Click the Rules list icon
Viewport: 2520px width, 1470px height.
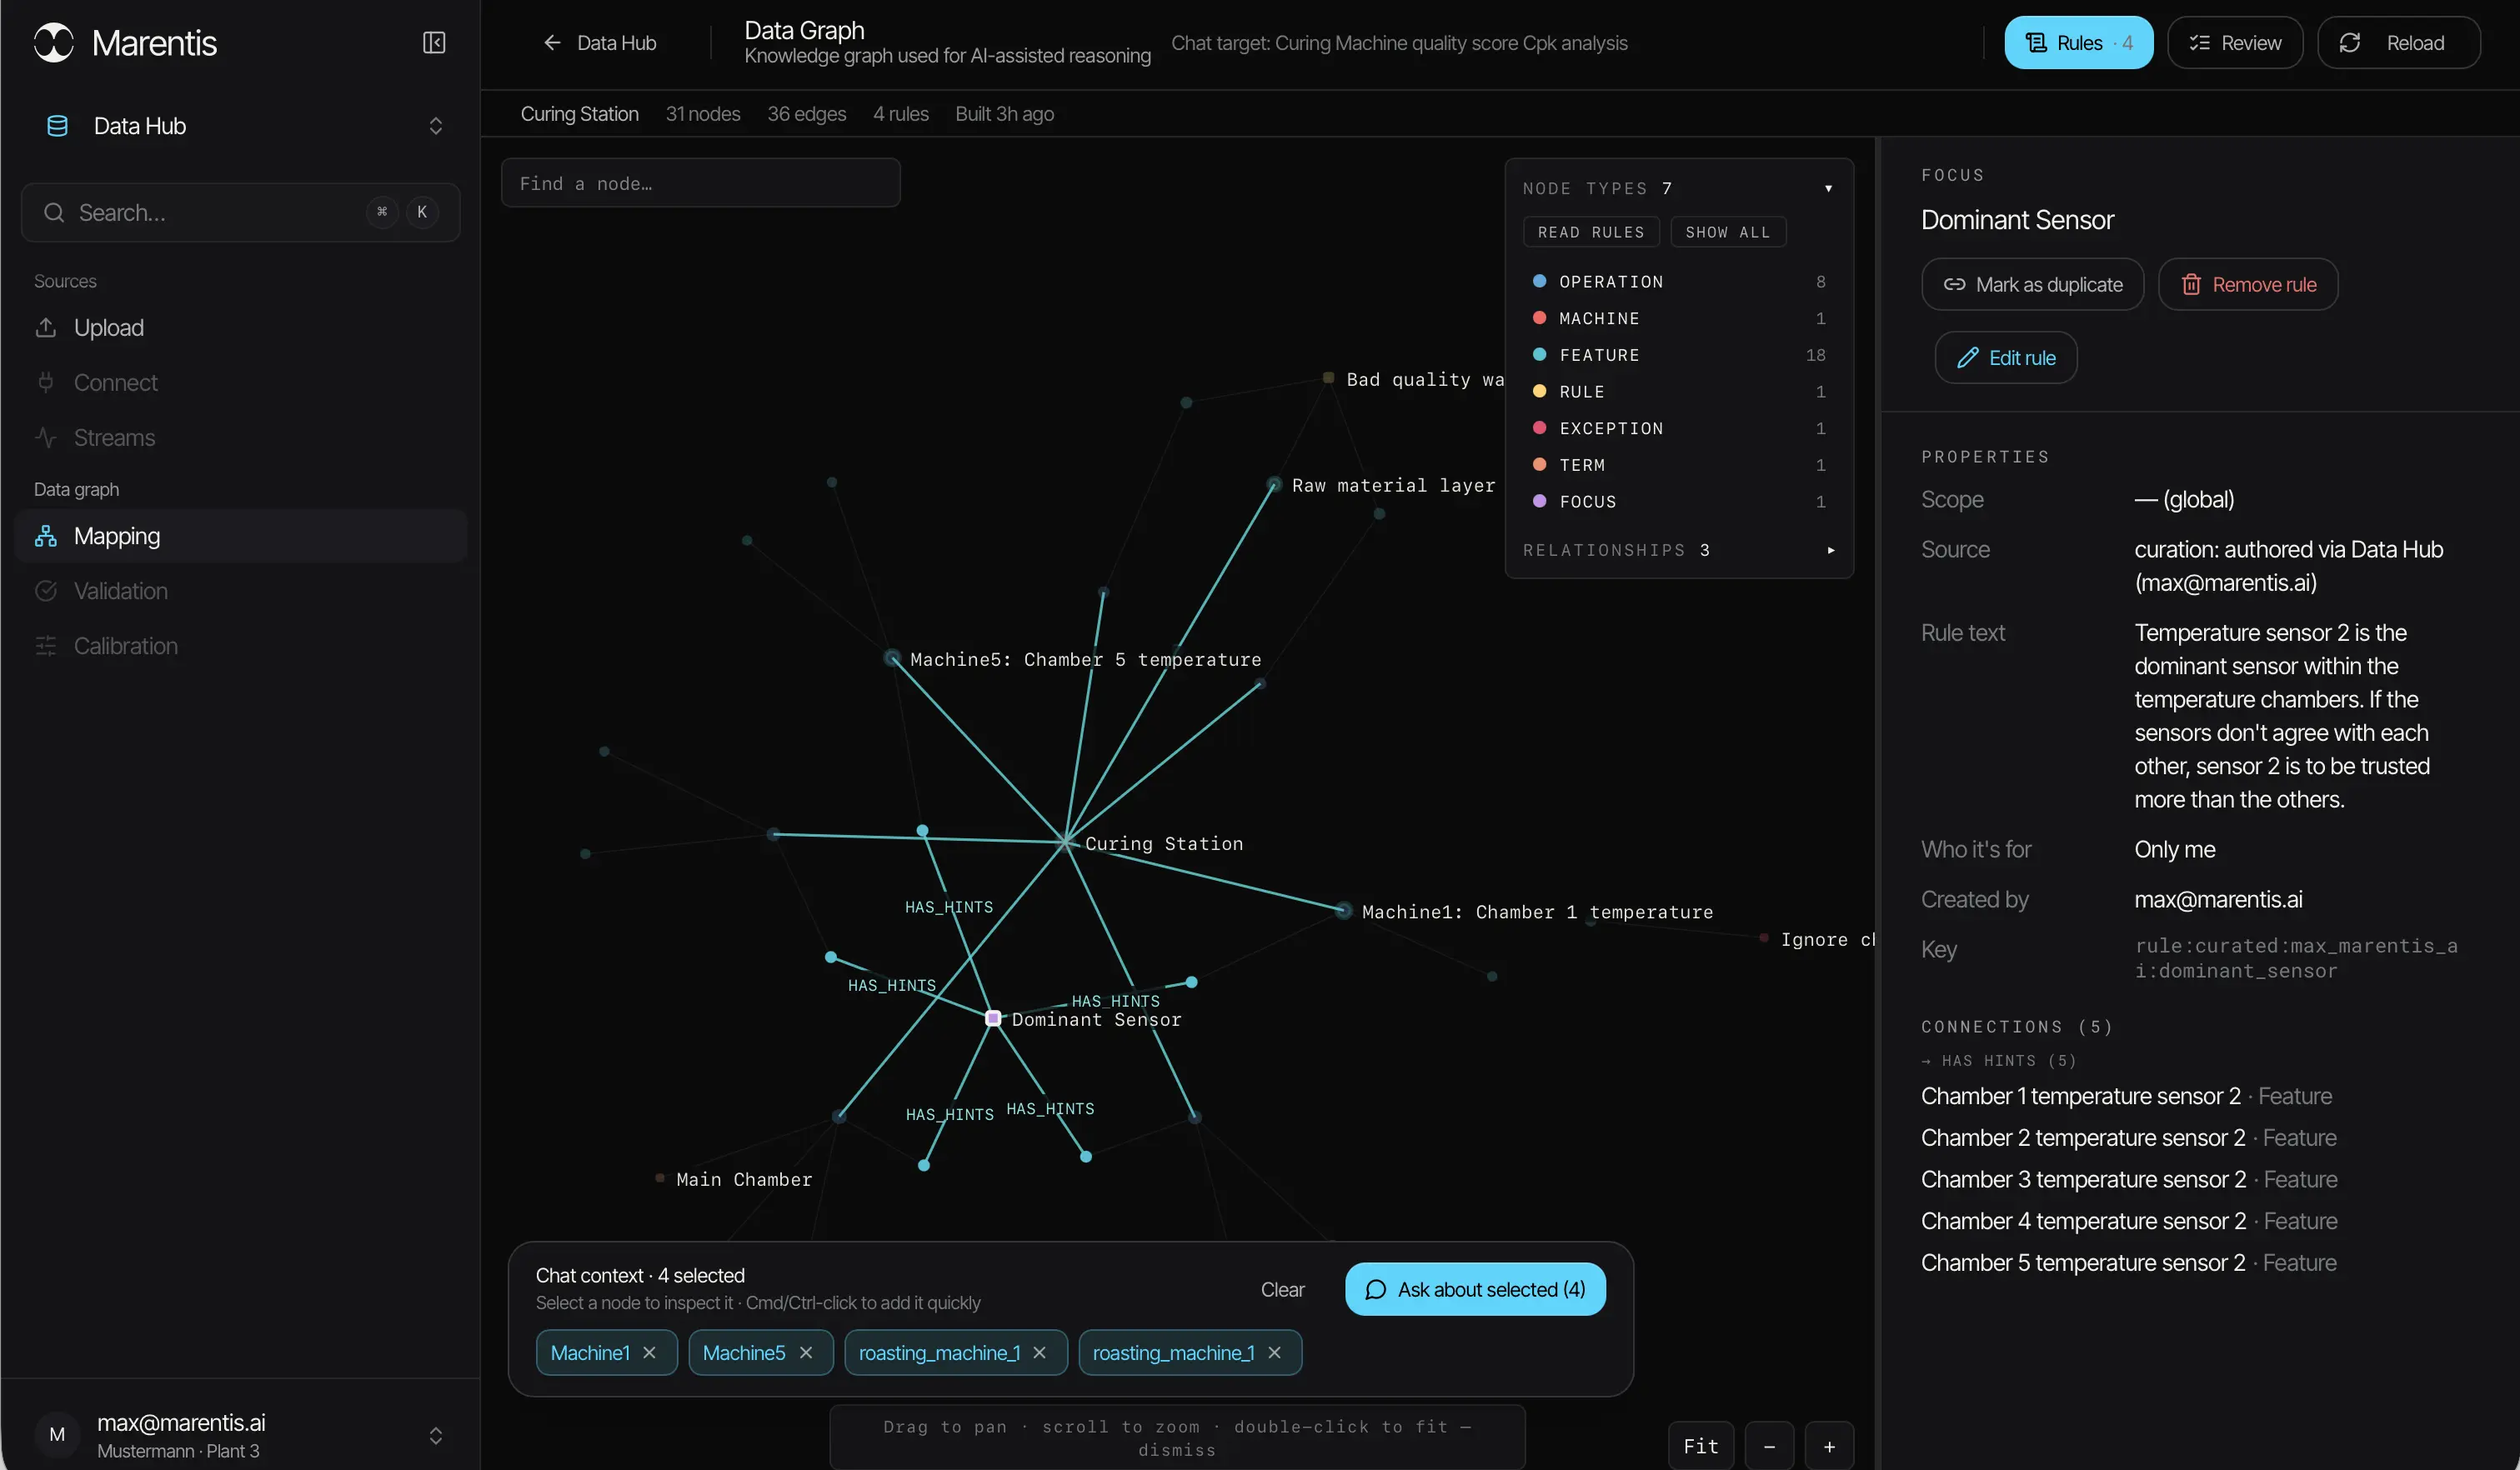(2035, 43)
